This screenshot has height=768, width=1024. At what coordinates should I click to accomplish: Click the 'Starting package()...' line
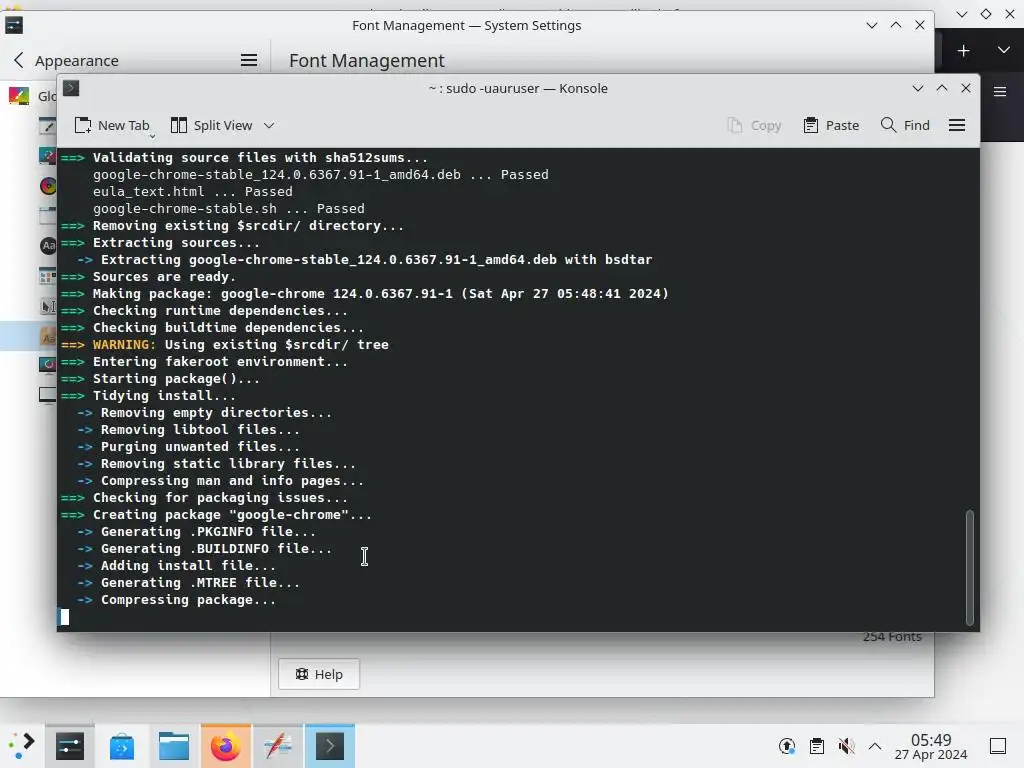[x=176, y=378]
